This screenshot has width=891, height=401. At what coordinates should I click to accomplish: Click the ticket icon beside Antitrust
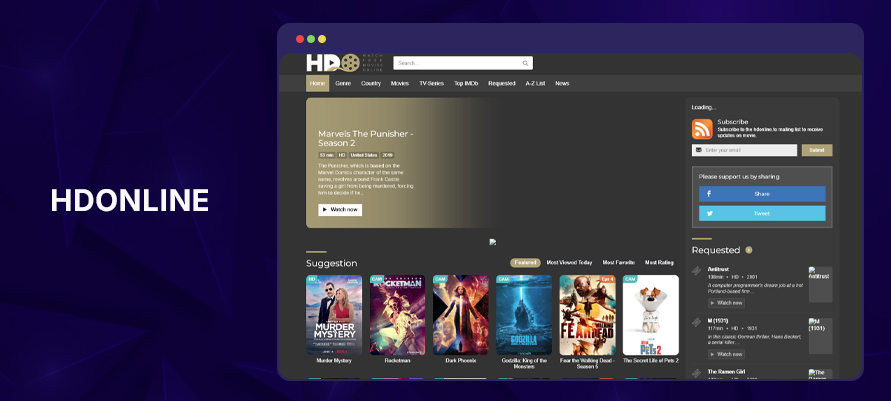(697, 271)
